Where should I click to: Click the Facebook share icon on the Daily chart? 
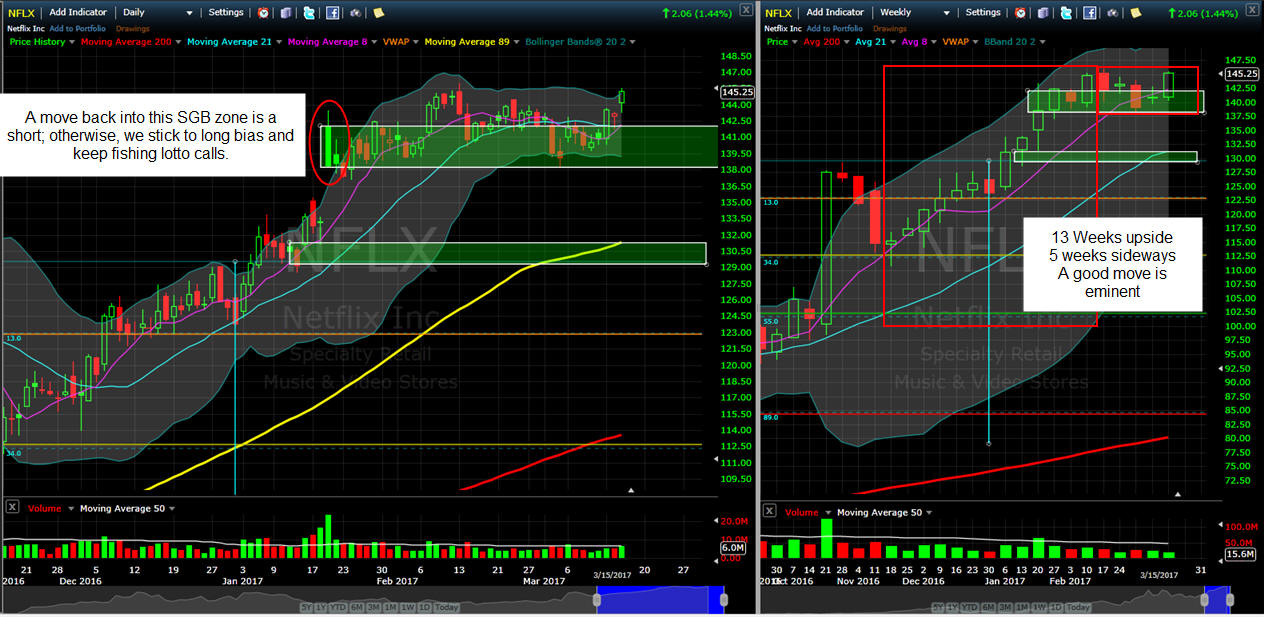click(x=332, y=13)
